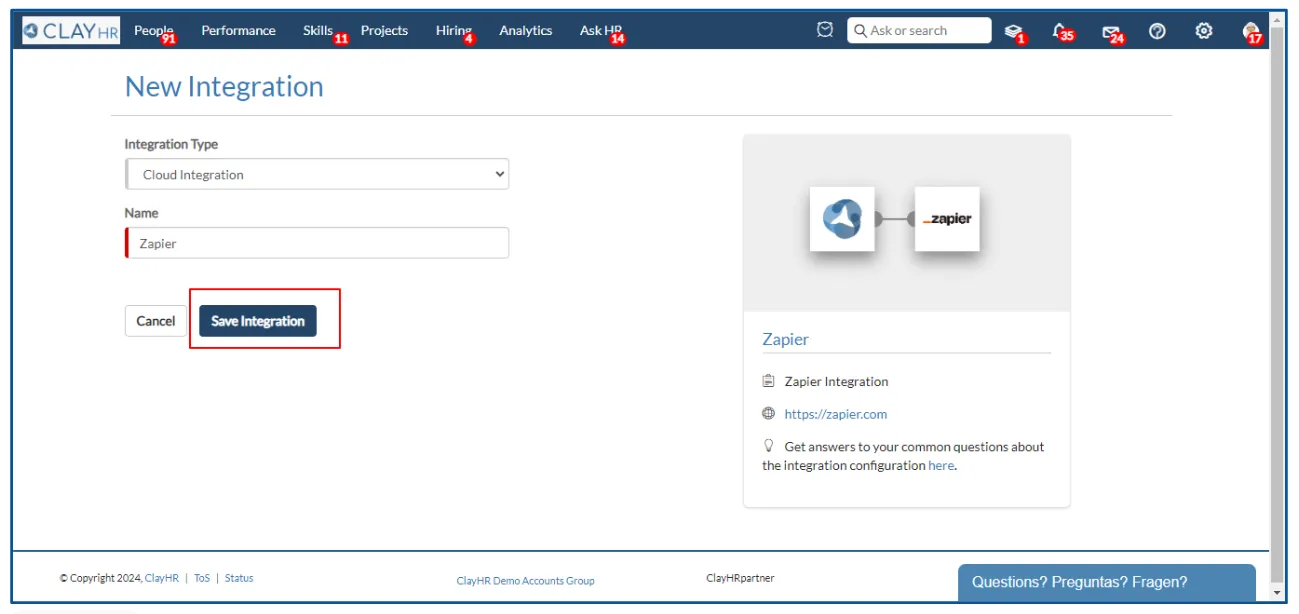Open the https://zapier.com link
This screenshot has width=1299, height=614.
835,414
